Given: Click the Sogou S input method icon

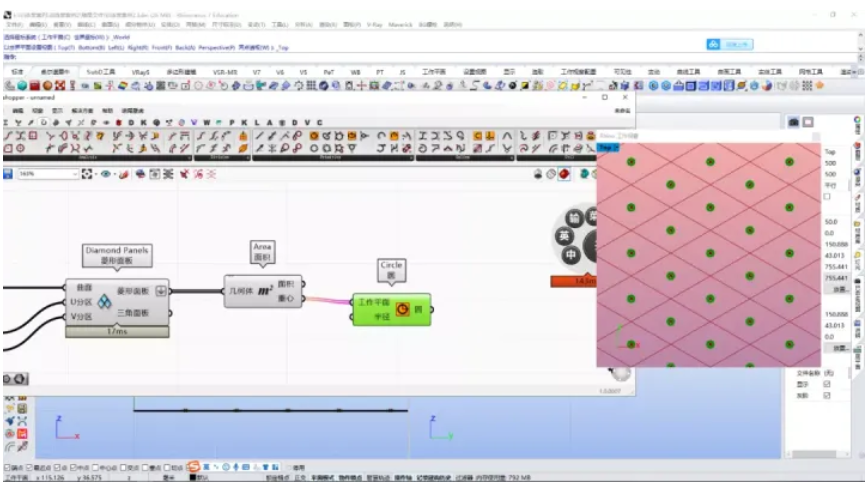Looking at the screenshot, I should 193,467.
